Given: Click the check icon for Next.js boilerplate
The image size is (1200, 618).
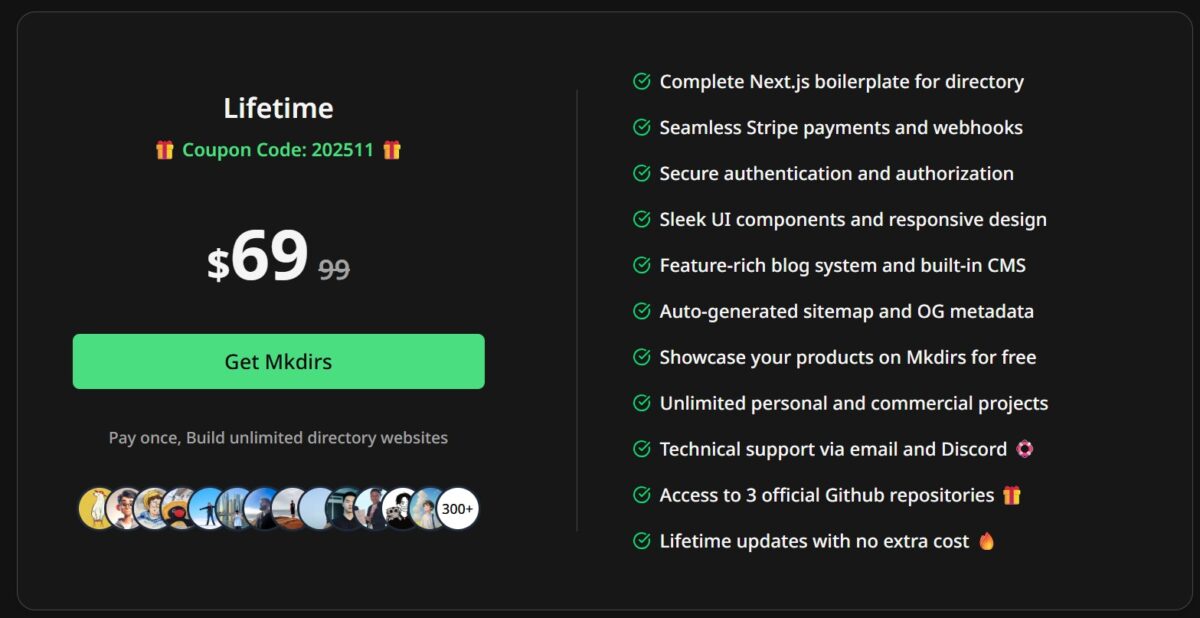Looking at the screenshot, I should (x=642, y=81).
